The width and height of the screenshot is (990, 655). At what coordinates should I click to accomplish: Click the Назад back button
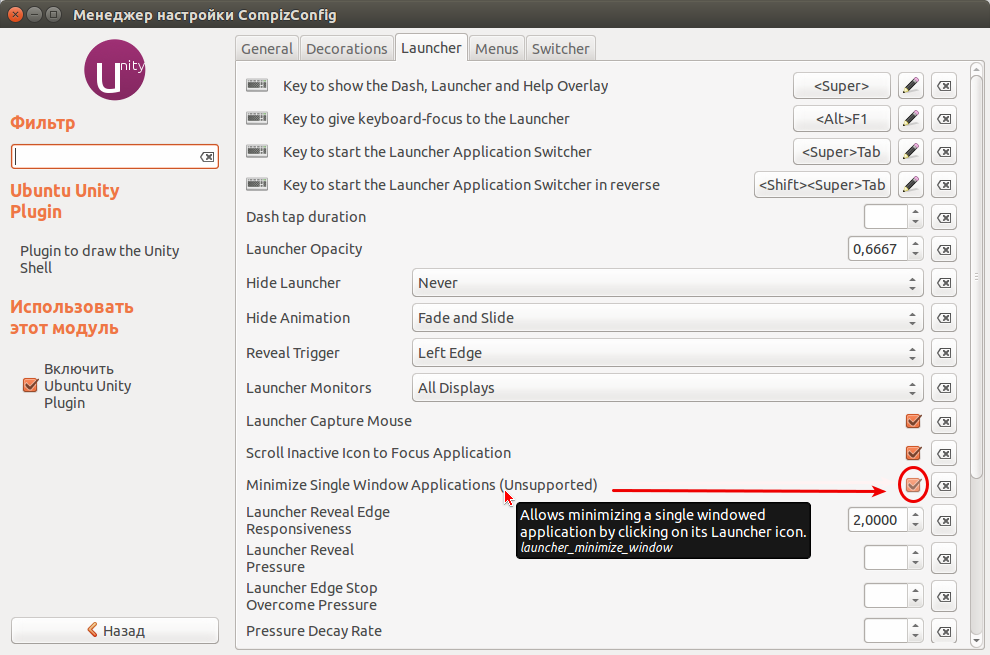tap(115, 631)
